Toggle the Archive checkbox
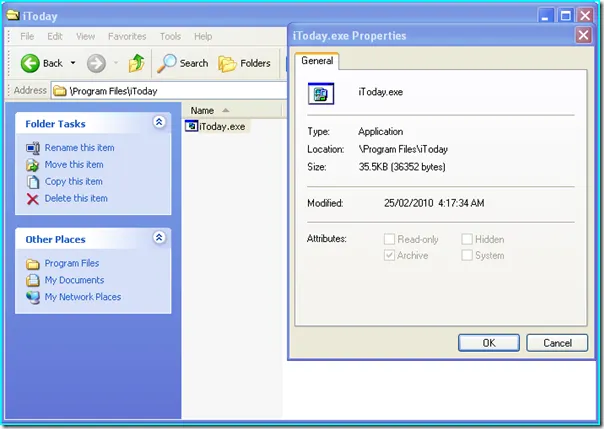The width and height of the screenshot is (604, 429). pyautogui.click(x=389, y=255)
